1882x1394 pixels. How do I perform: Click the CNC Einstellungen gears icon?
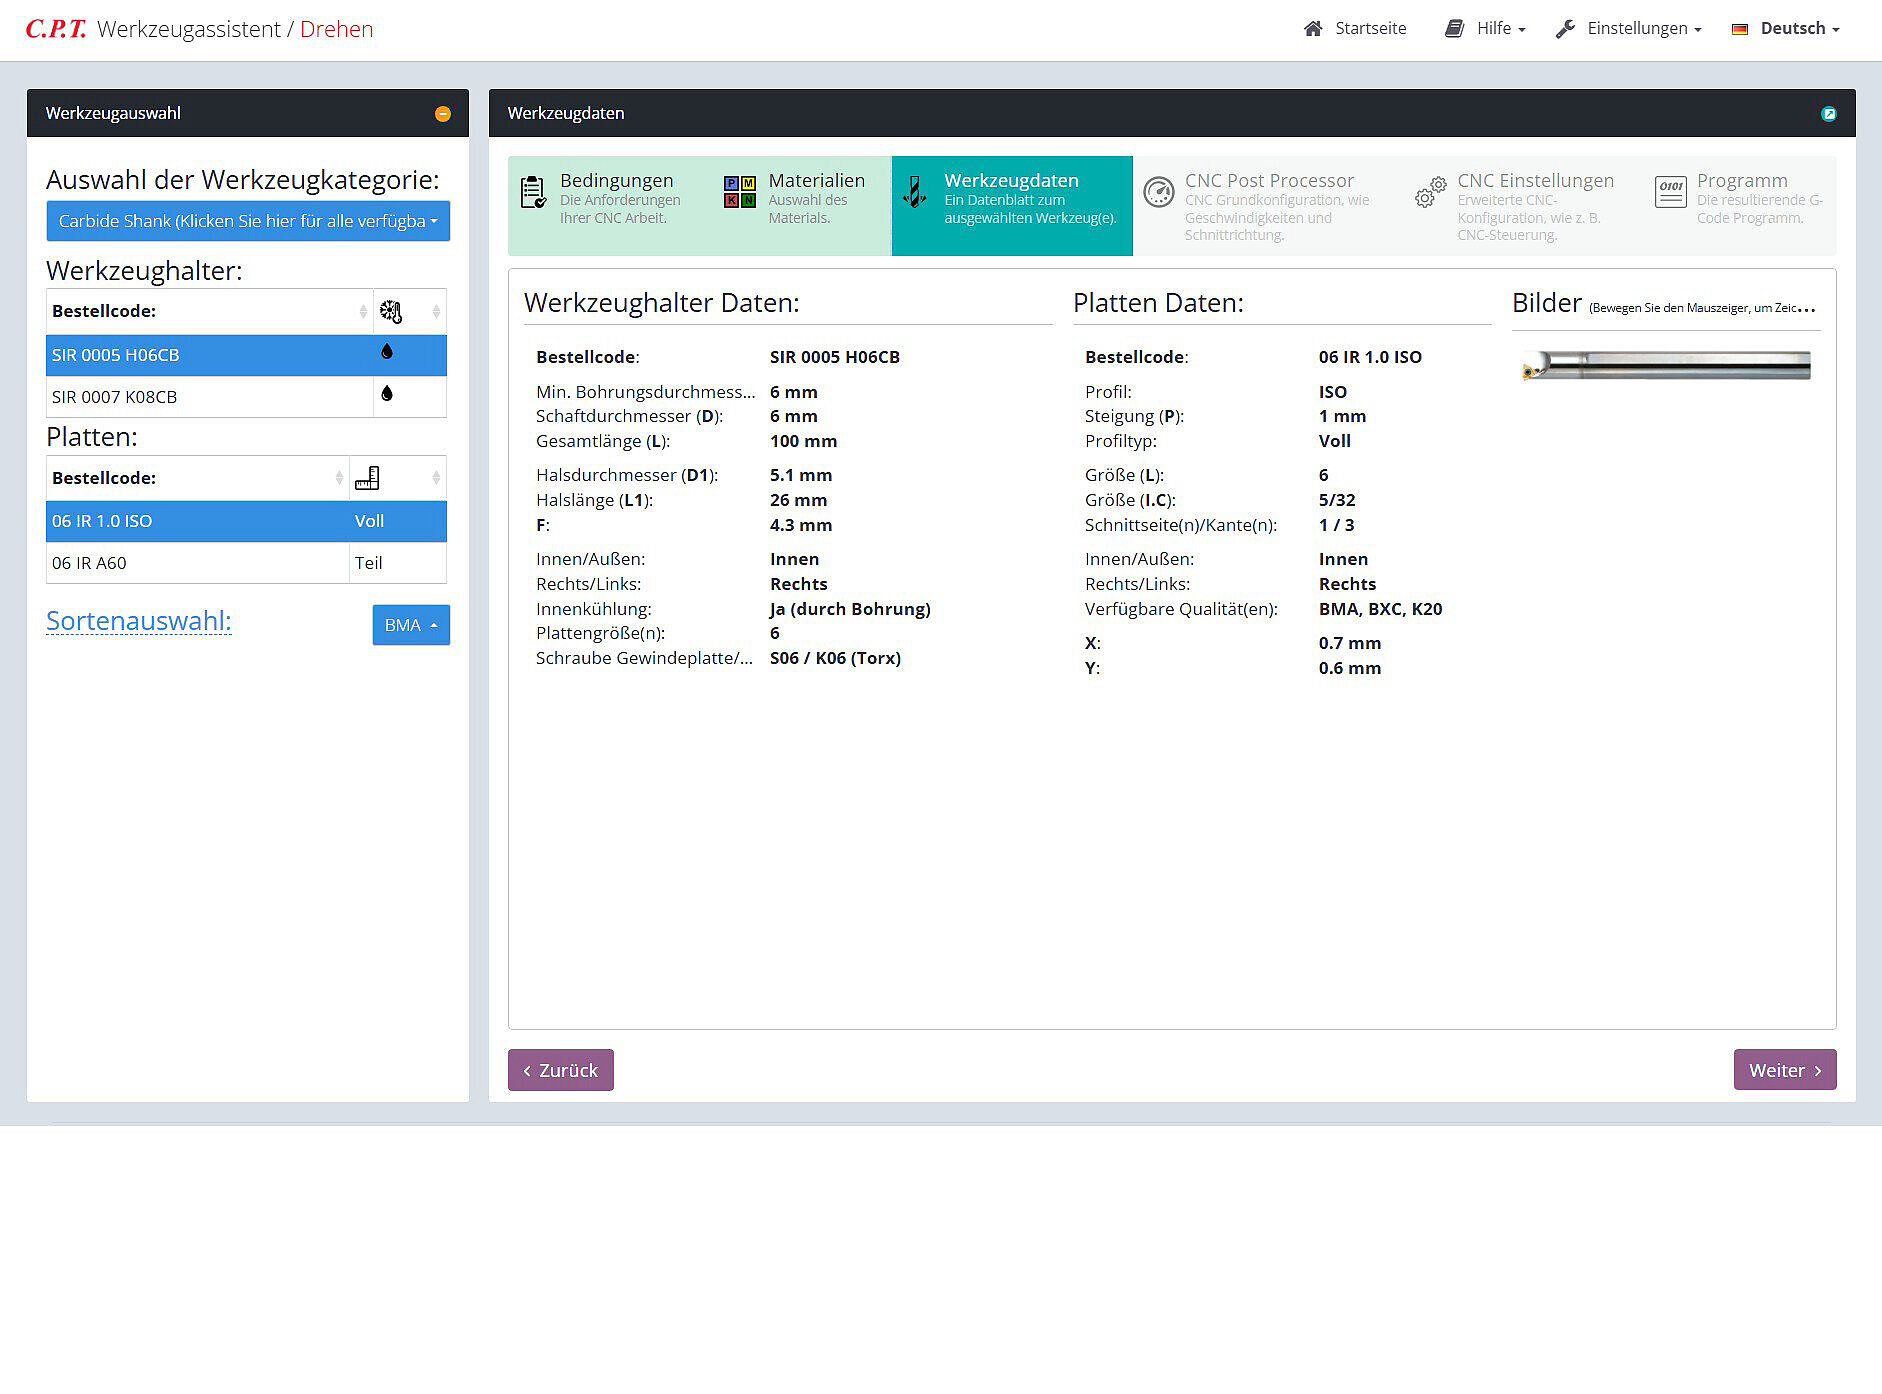coord(1430,192)
